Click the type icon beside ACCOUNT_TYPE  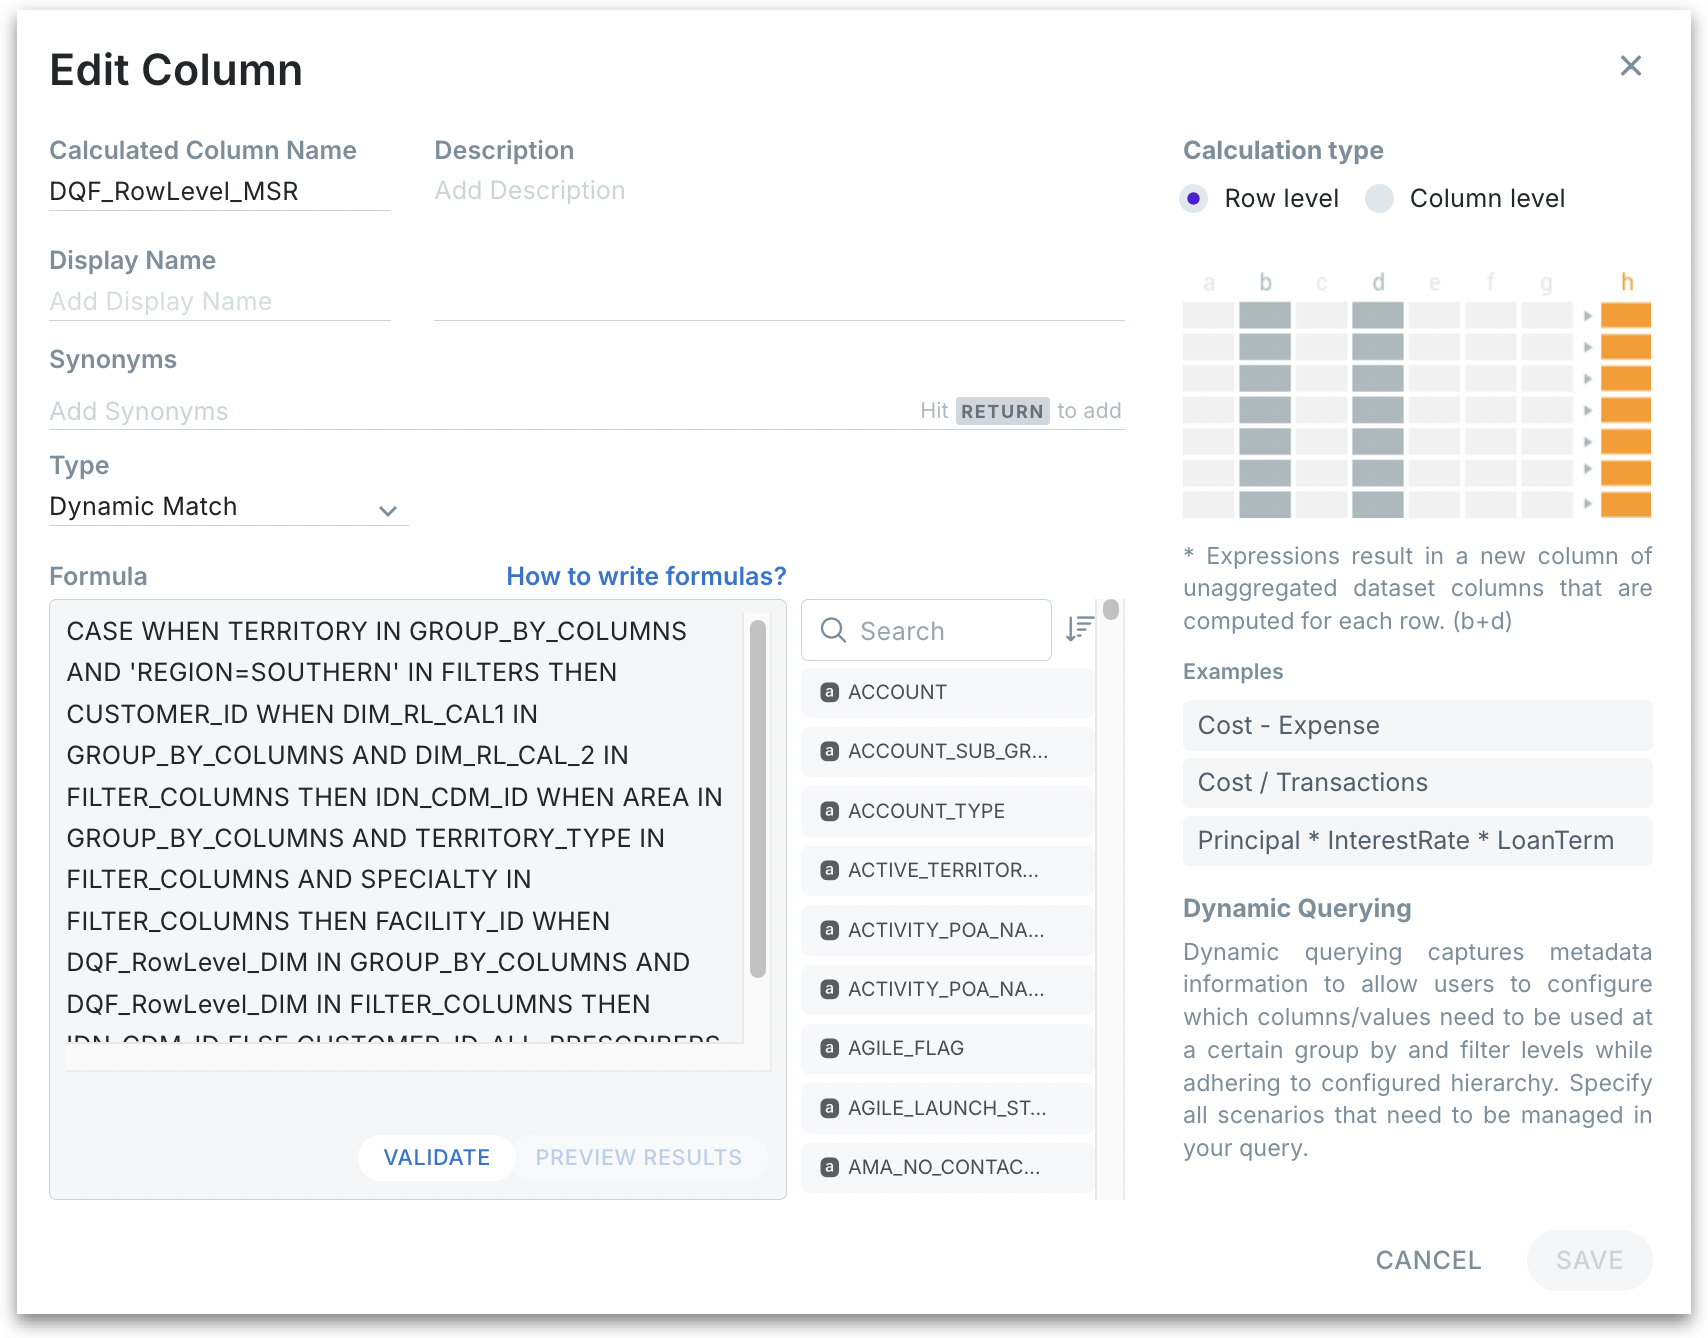[829, 811]
